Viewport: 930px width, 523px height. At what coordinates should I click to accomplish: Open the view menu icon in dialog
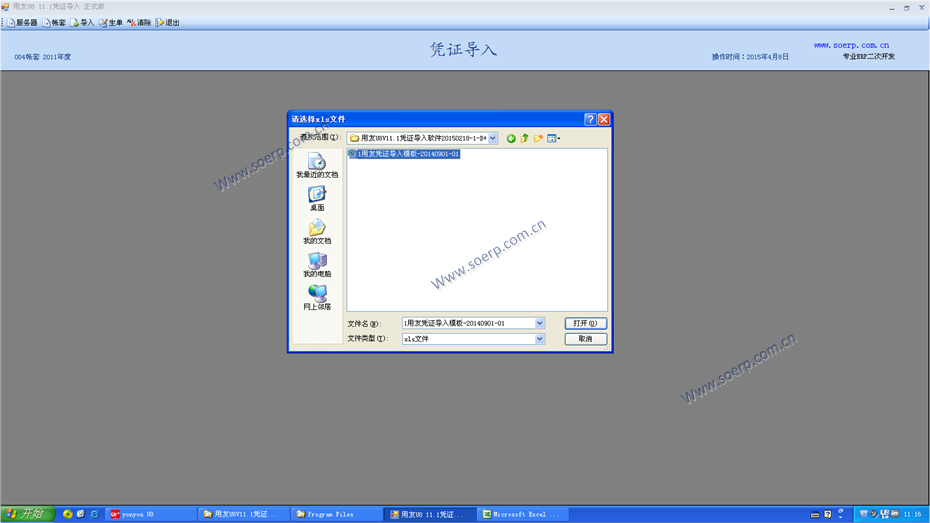(x=553, y=138)
